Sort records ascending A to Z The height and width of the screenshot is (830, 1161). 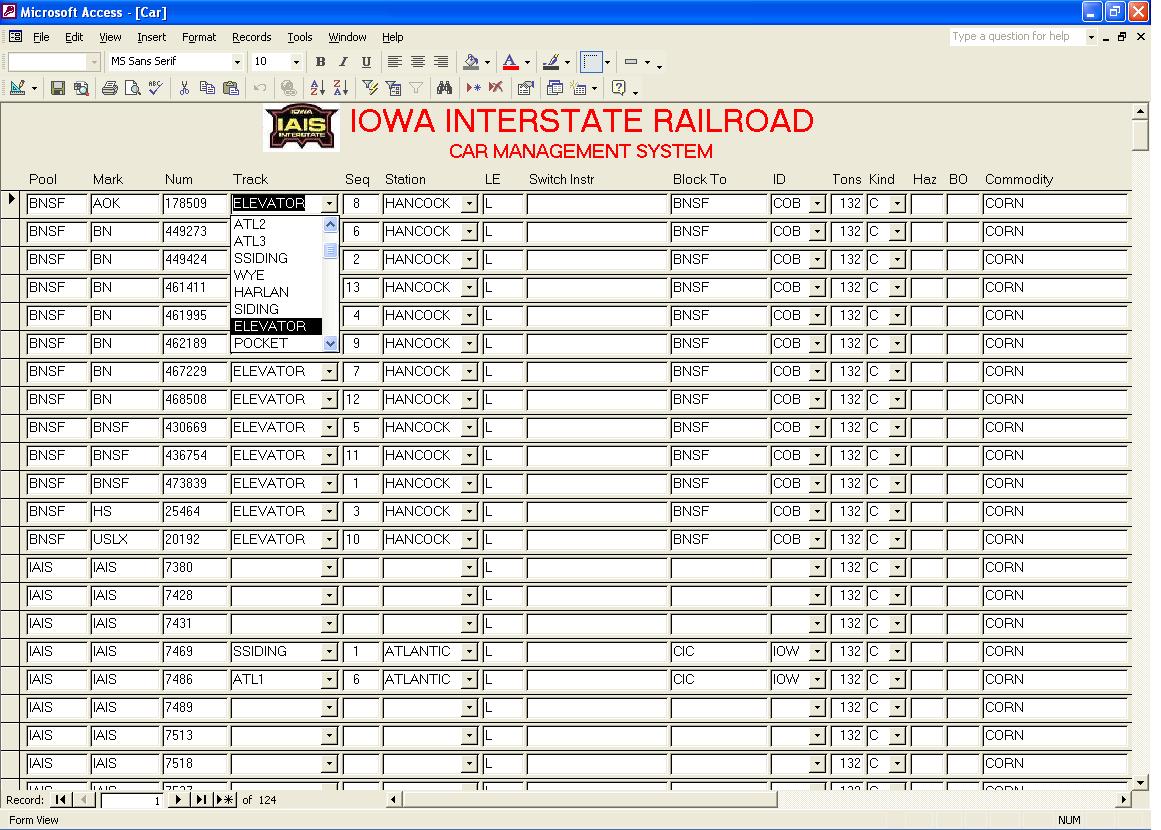pyautogui.click(x=317, y=88)
